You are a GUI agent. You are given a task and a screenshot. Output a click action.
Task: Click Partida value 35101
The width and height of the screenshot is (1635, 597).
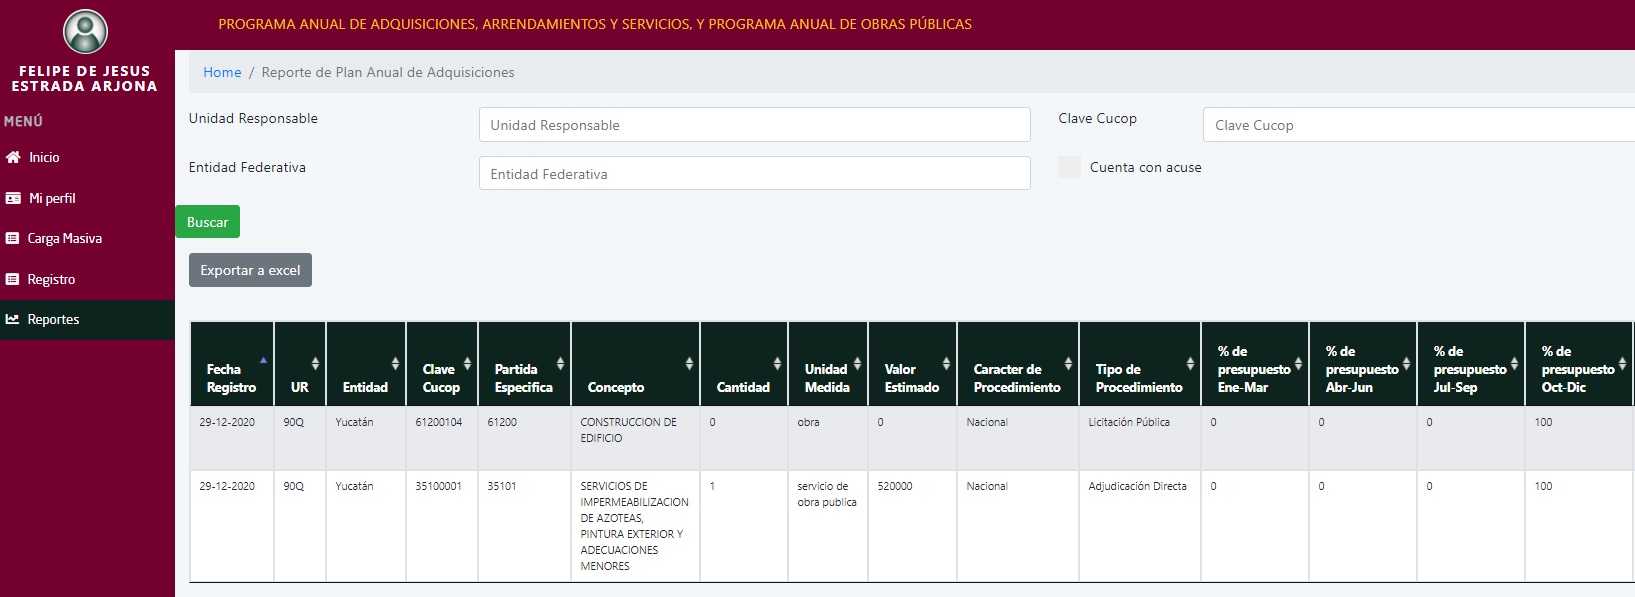[502, 486]
